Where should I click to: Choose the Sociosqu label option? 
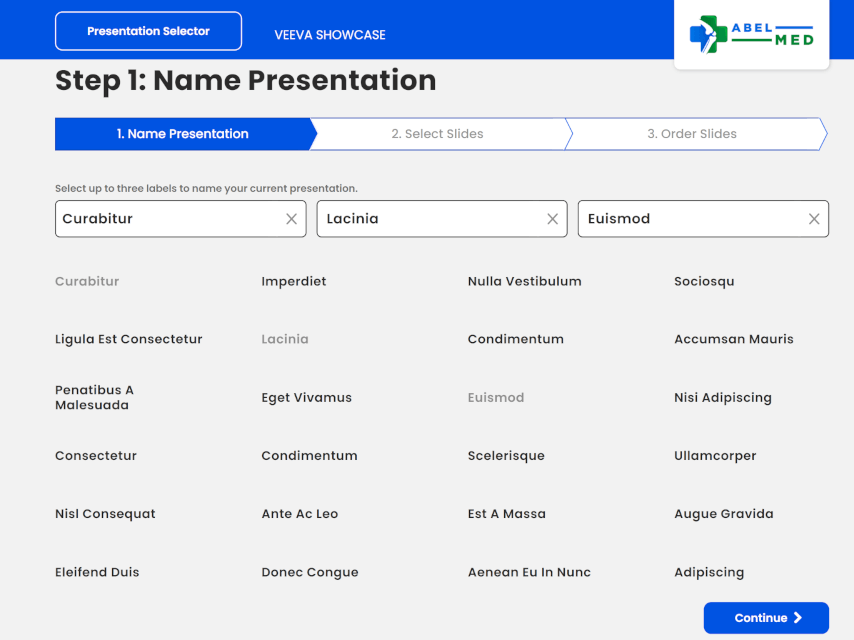(x=704, y=281)
